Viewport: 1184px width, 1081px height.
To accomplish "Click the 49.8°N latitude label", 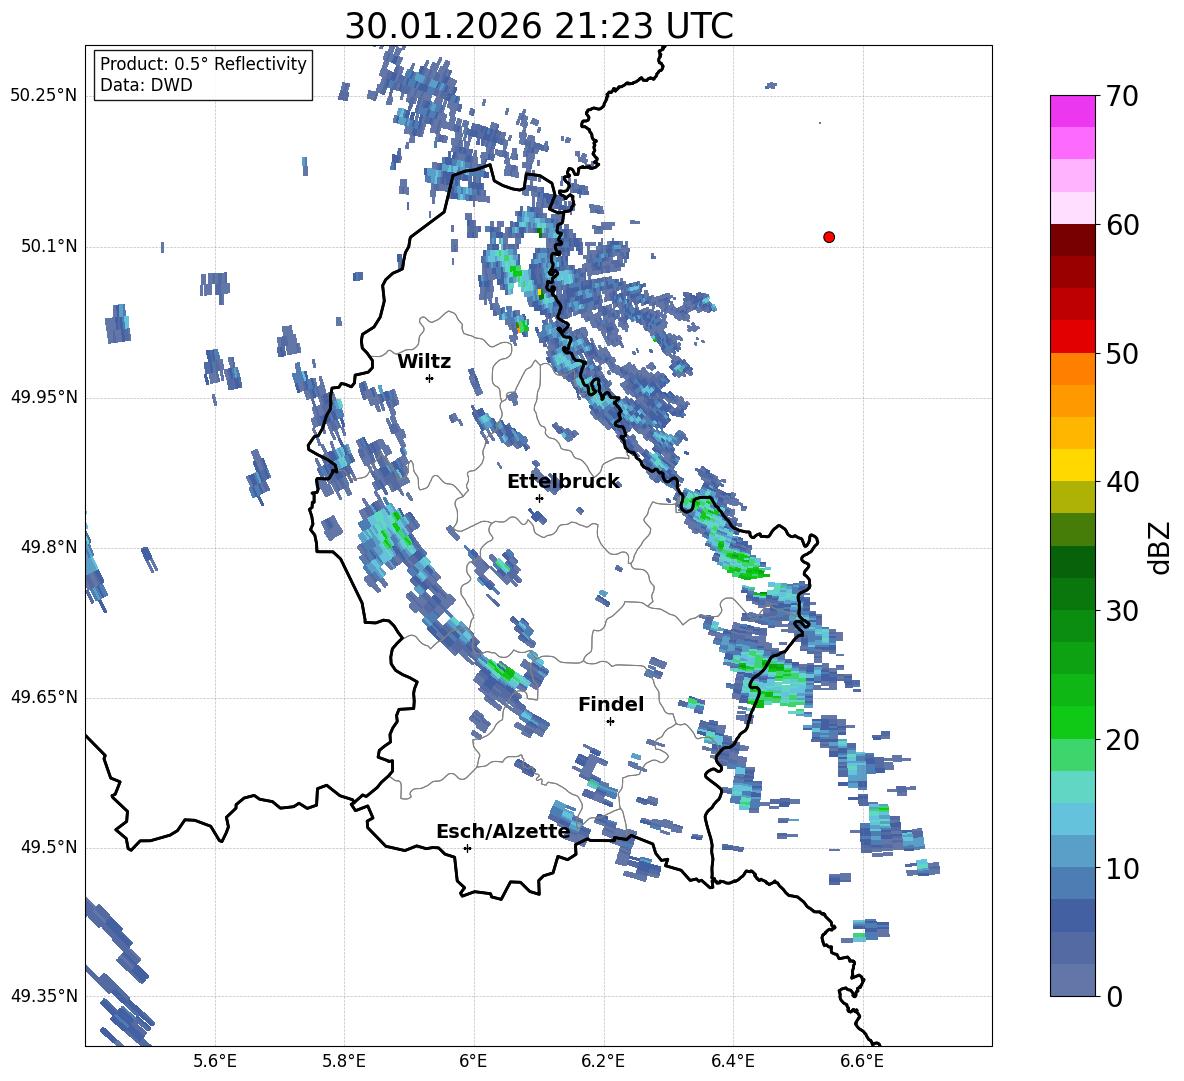I will (x=49, y=547).
